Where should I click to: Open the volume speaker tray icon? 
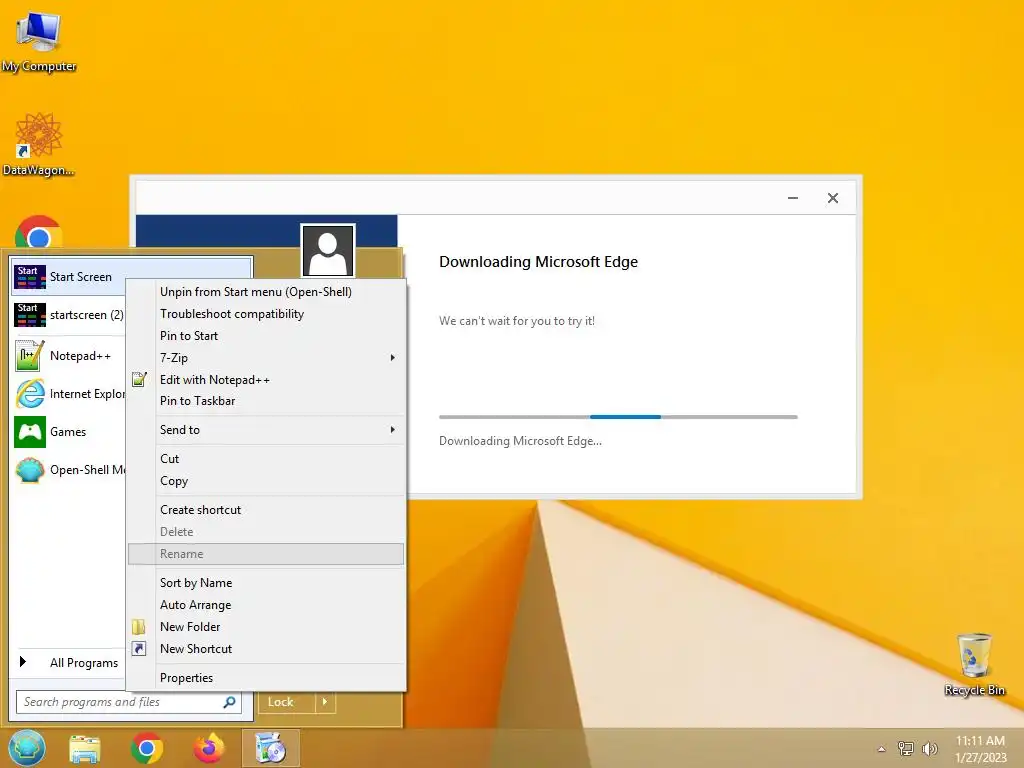click(x=929, y=749)
